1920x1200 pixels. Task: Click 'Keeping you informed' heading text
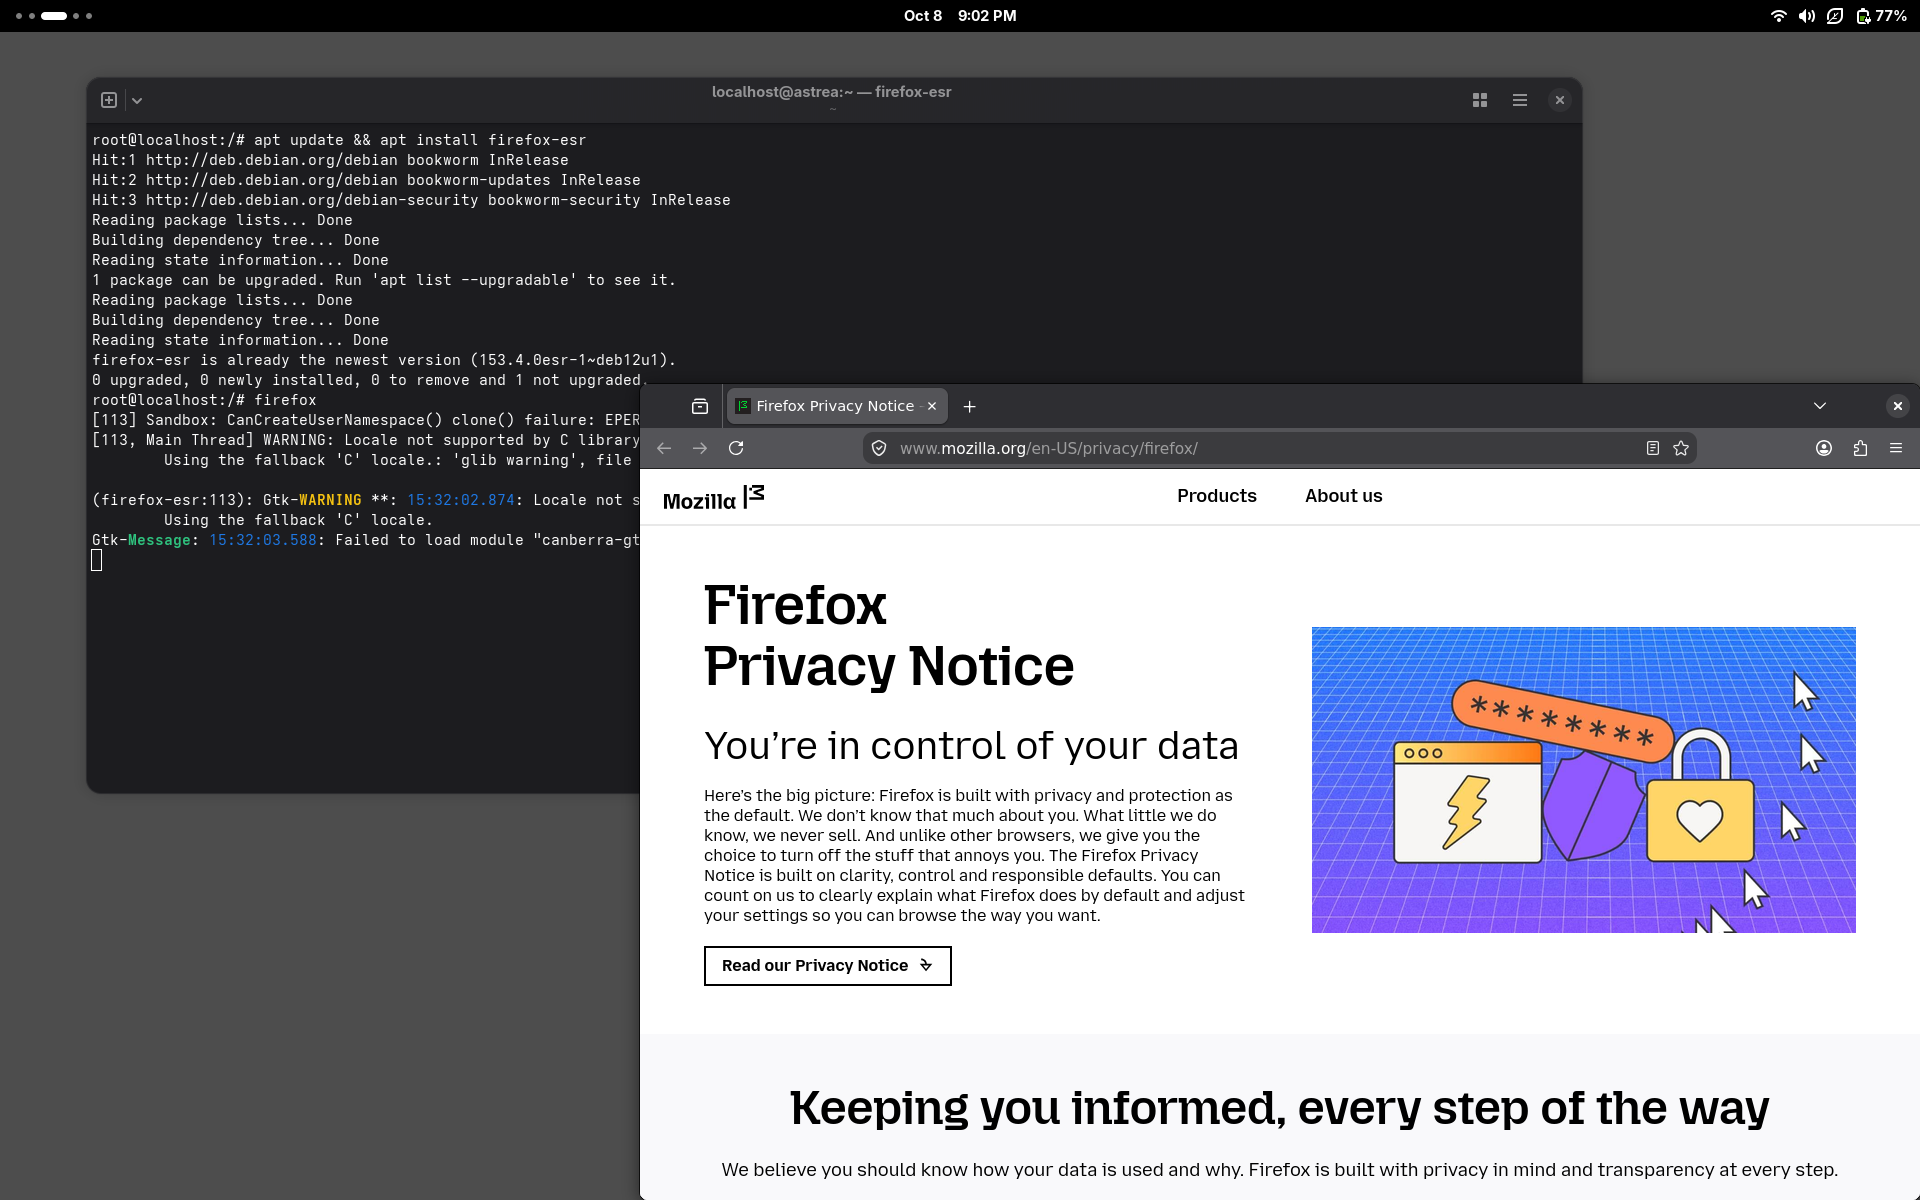[1279, 1108]
